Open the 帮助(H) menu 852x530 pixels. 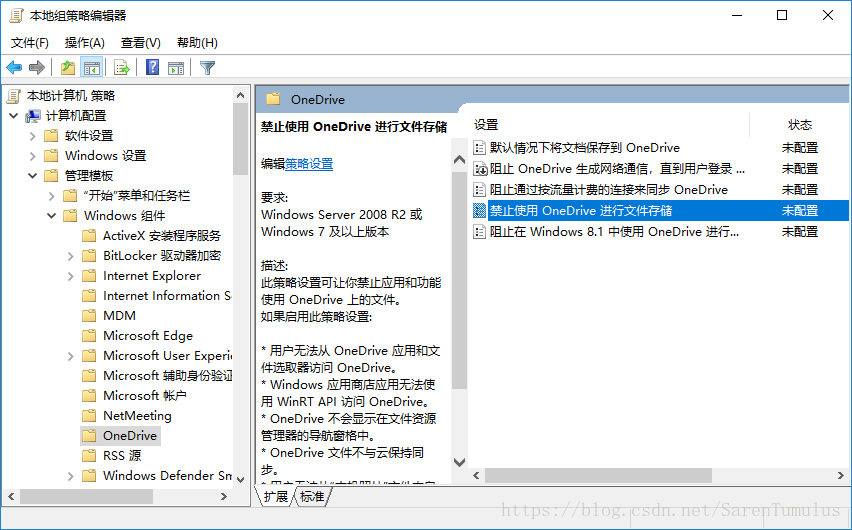[x=197, y=43]
